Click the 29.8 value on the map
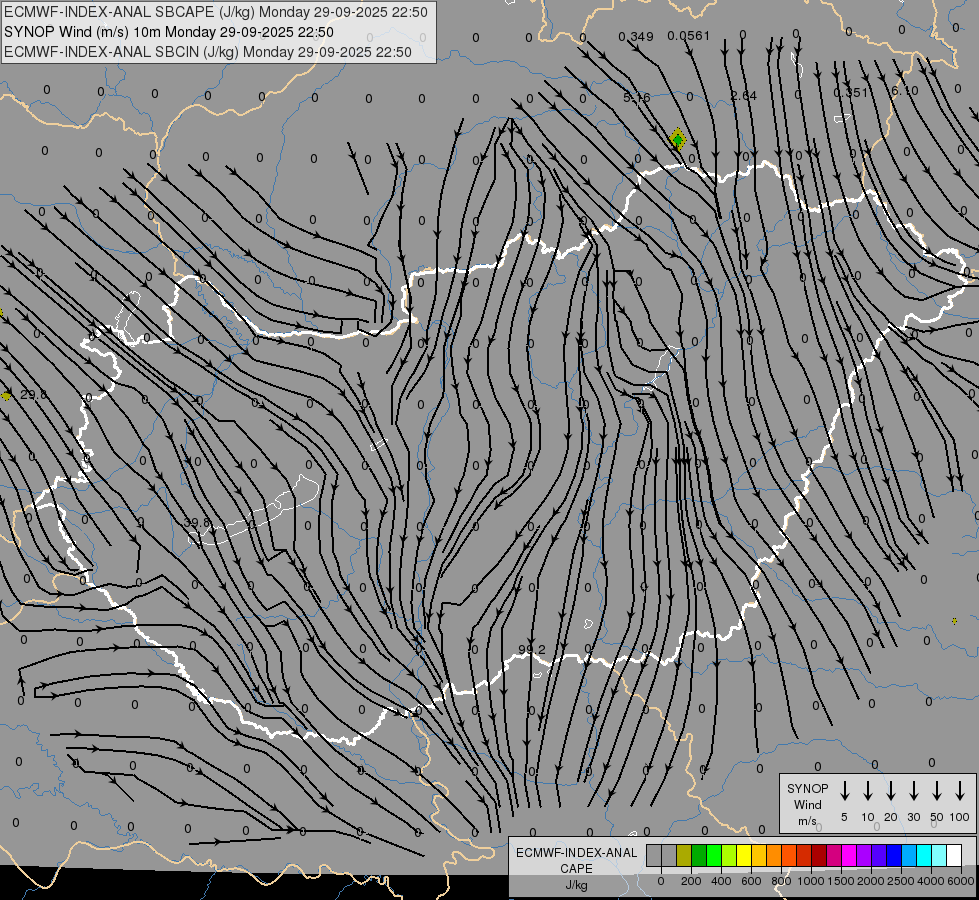This screenshot has width=979, height=900. 33,395
